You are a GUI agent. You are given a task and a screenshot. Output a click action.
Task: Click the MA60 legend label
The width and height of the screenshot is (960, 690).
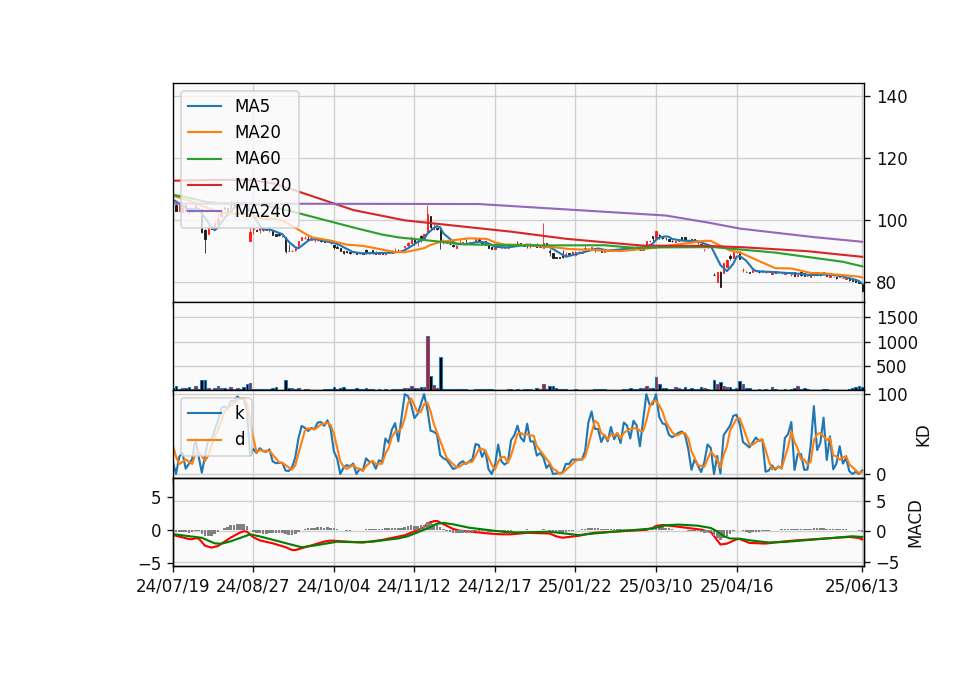coord(257,158)
